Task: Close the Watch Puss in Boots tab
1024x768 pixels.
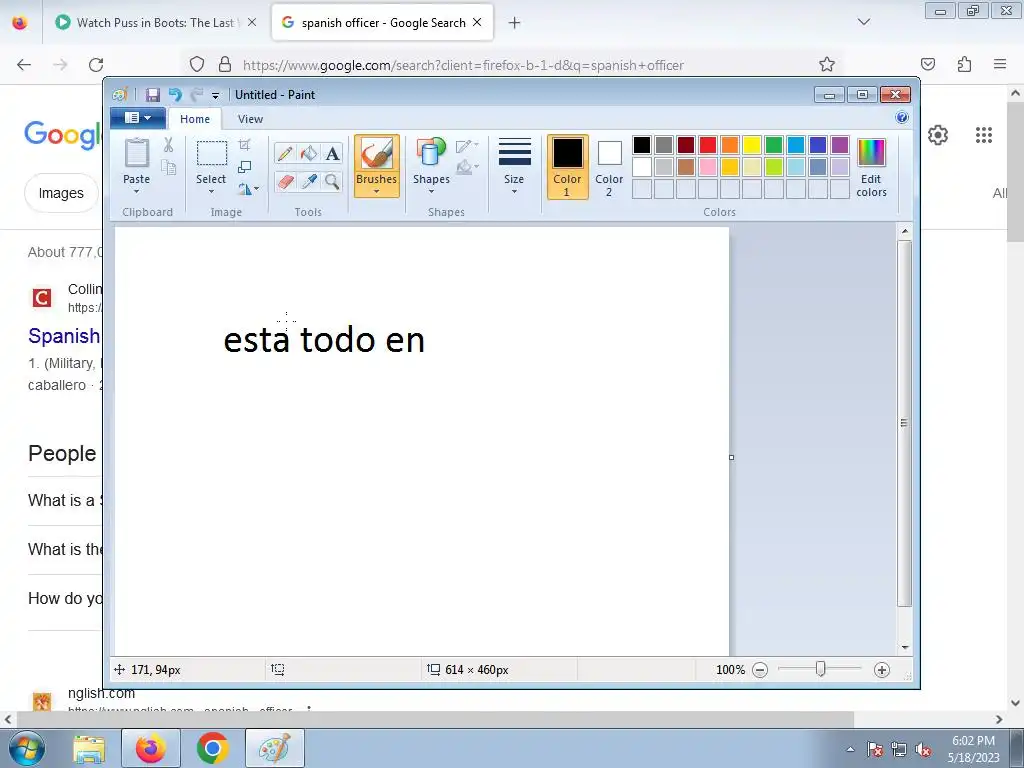Action: [x=251, y=22]
